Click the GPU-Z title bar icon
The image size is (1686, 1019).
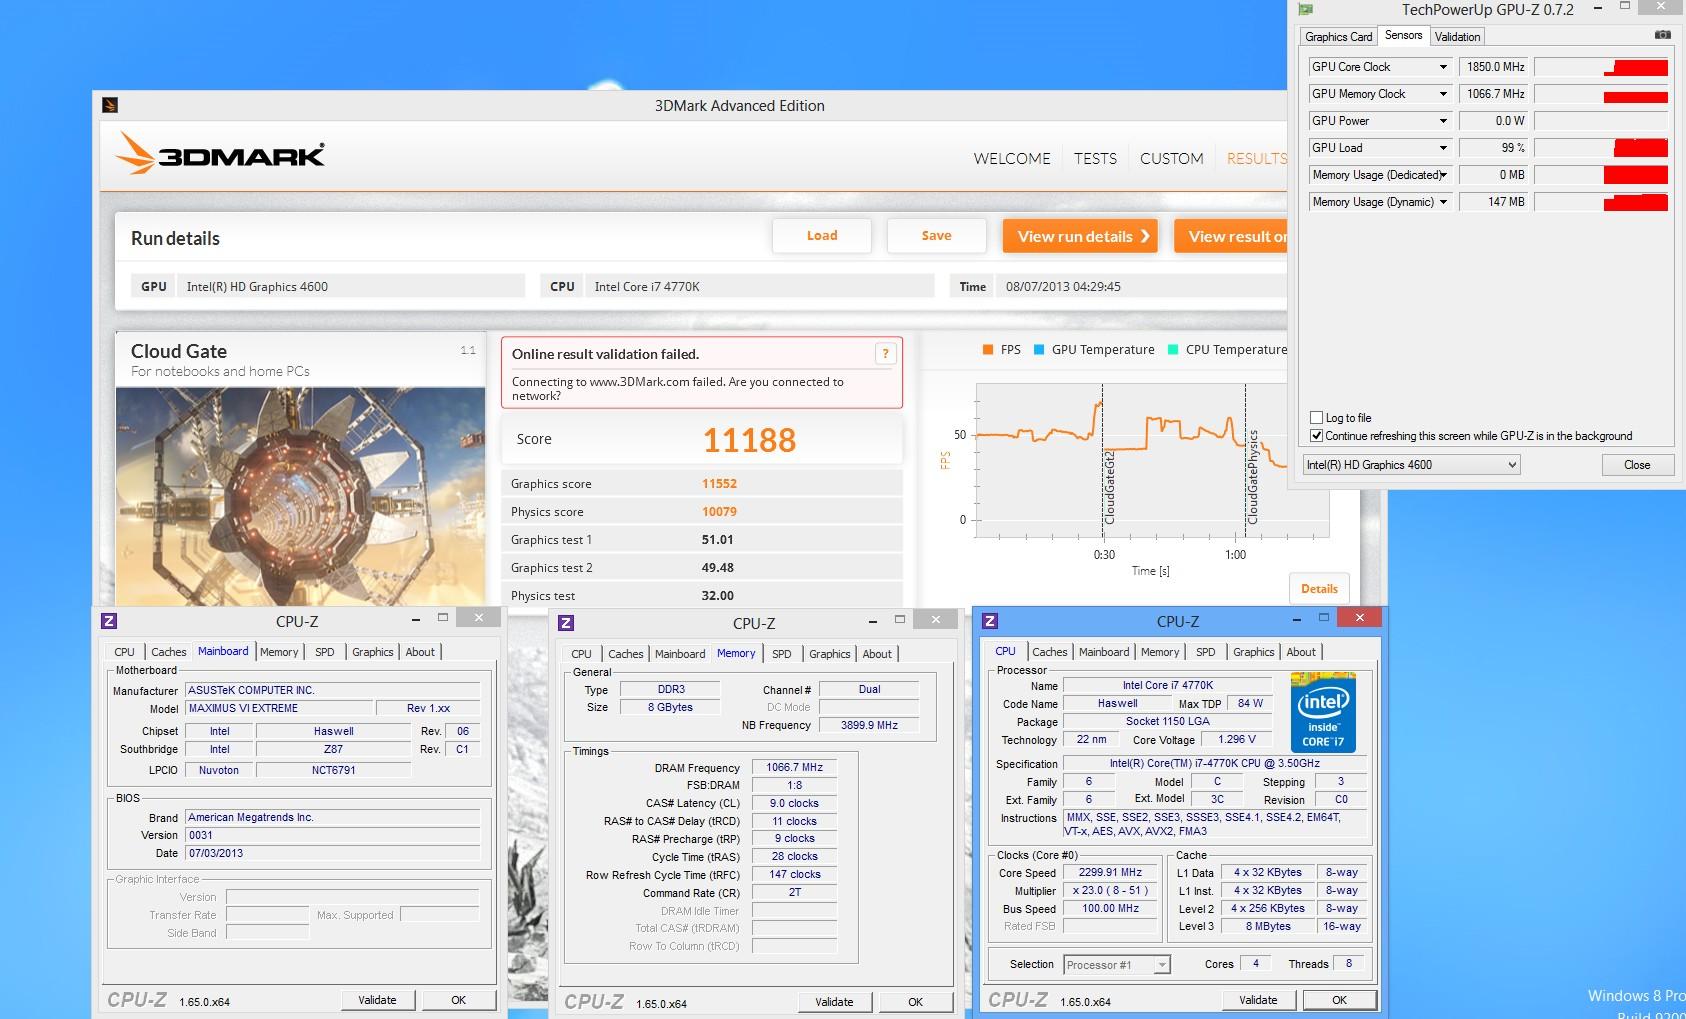point(1305,9)
